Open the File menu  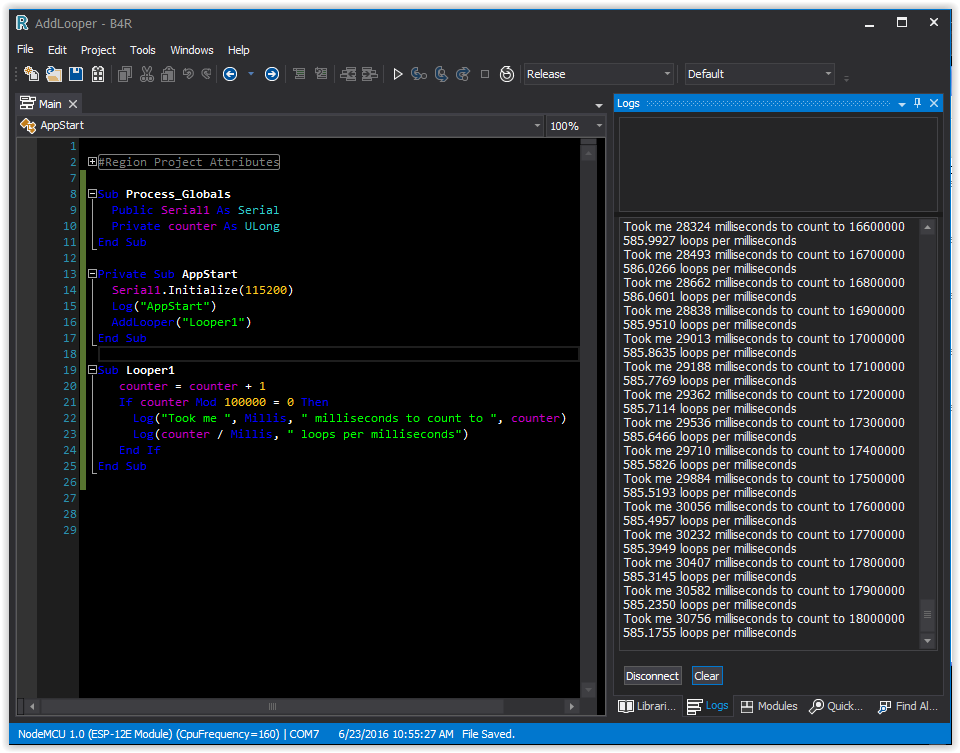[25, 50]
